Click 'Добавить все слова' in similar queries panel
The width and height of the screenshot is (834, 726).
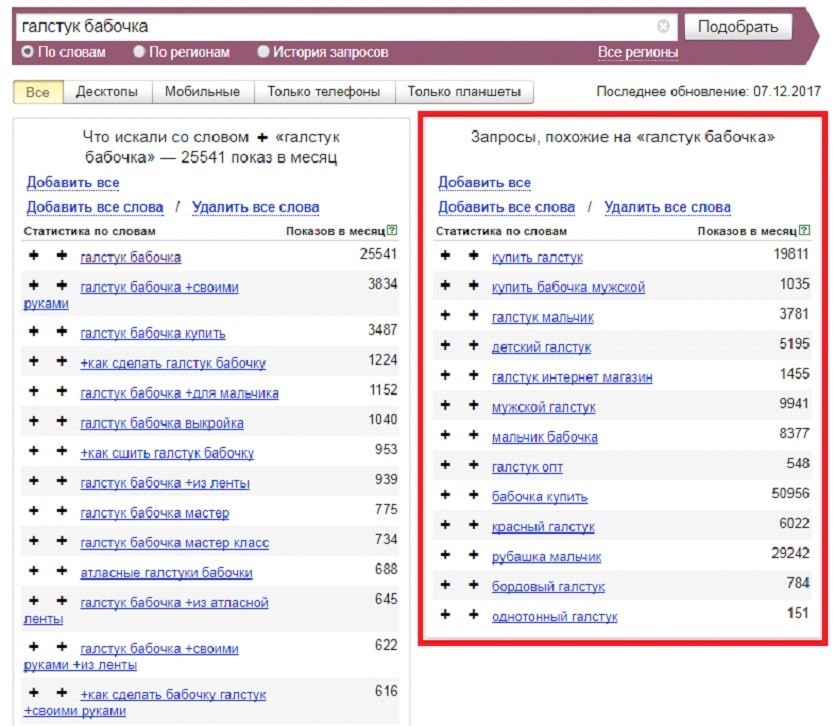pyautogui.click(x=506, y=207)
